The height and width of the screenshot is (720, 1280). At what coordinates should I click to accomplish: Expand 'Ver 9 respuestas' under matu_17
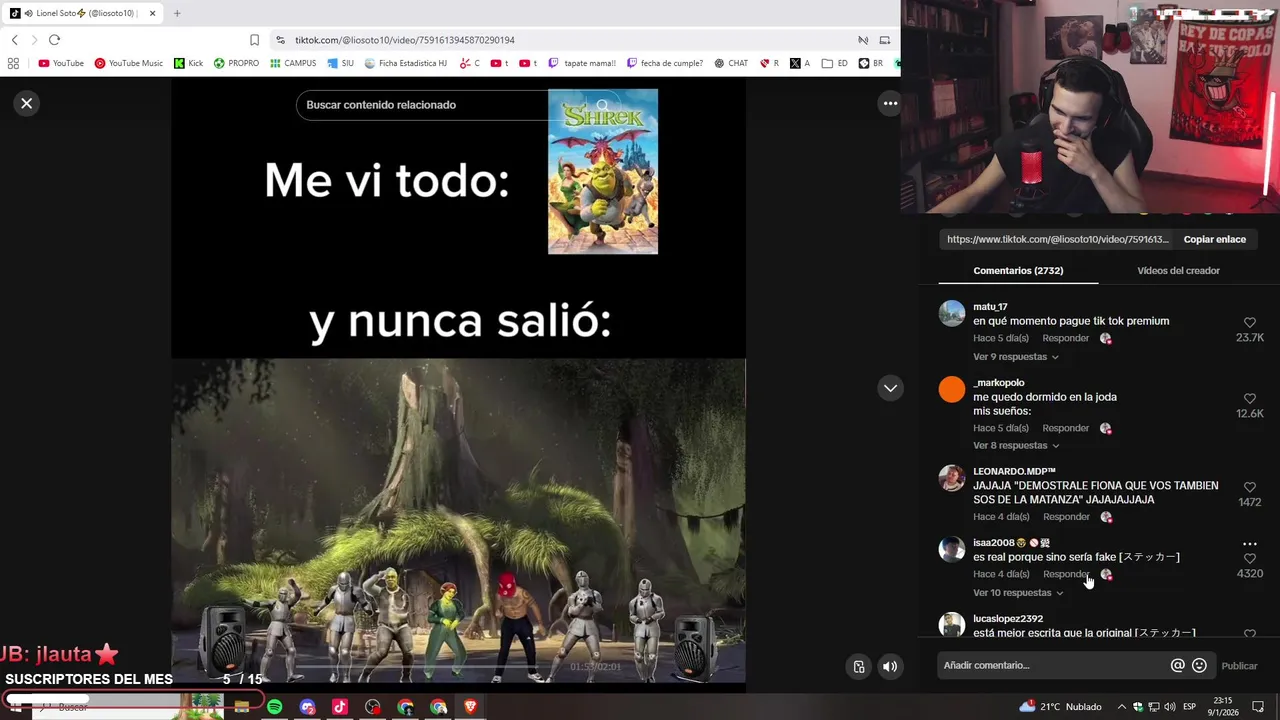point(1015,357)
